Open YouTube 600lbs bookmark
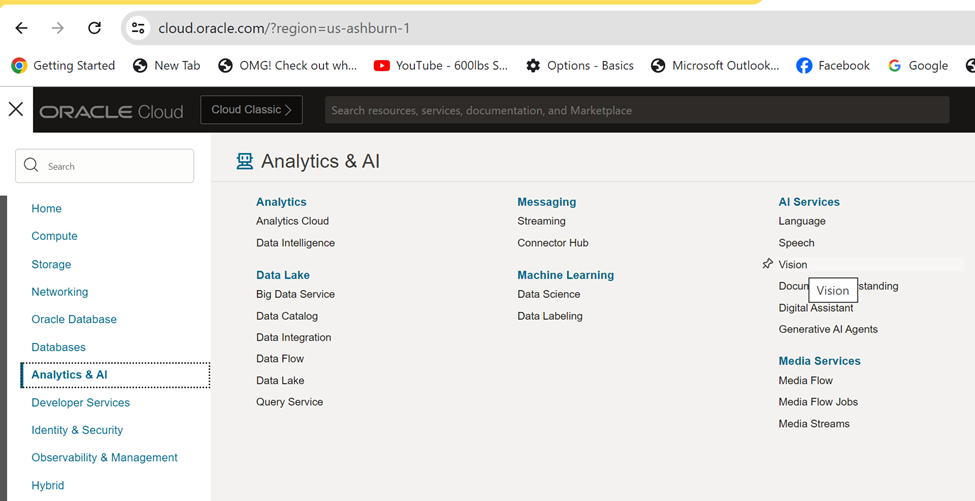The width and height of the screenshot is (975, 501). [441, 65]
